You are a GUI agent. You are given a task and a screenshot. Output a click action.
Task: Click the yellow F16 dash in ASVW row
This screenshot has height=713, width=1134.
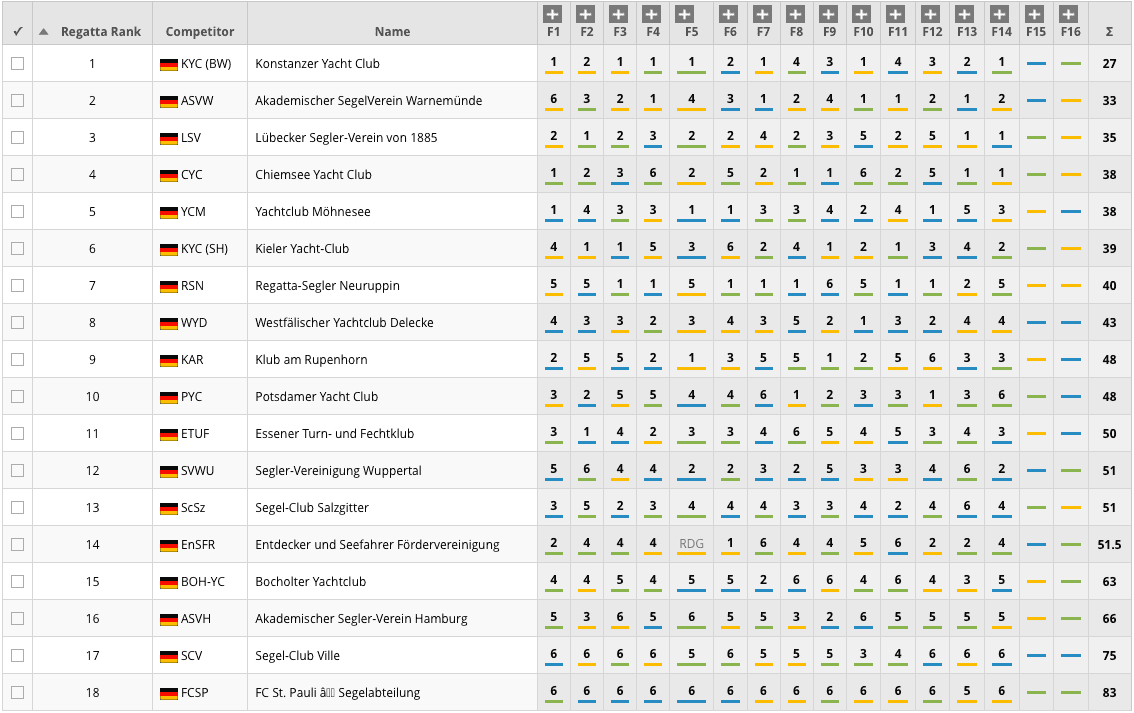(1070, 101)
